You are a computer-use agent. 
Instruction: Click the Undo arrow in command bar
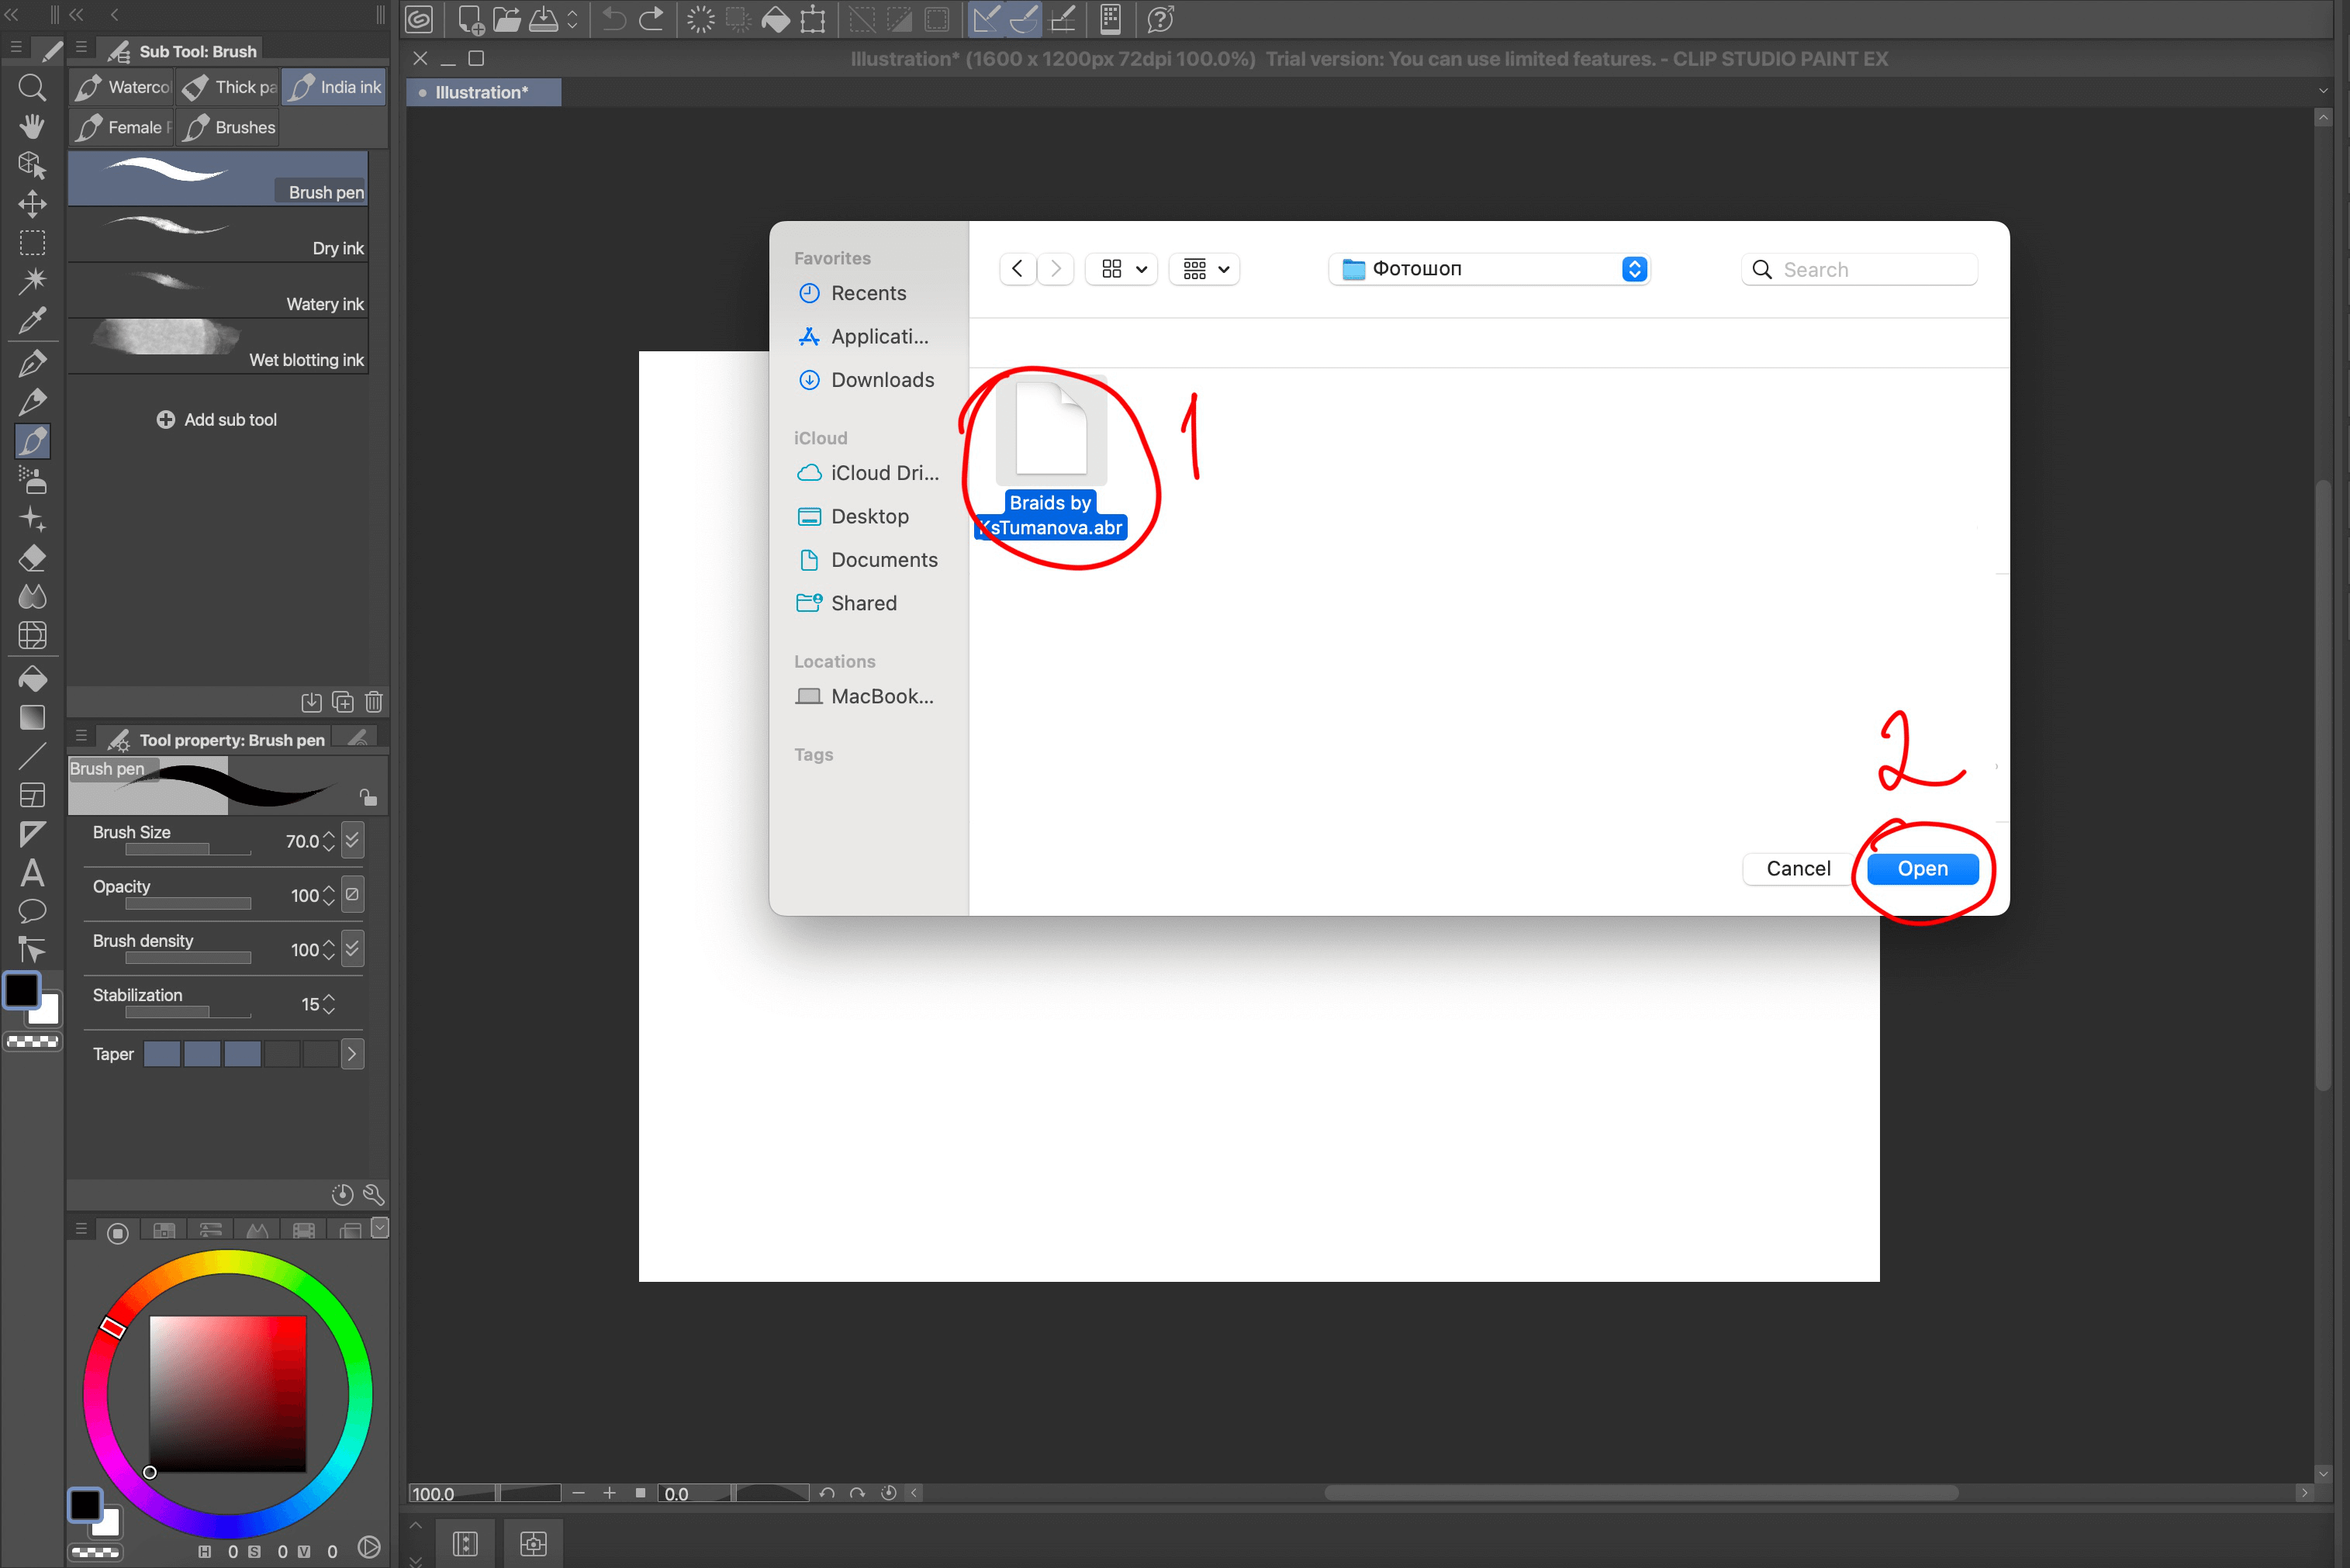tap(613, 19)
